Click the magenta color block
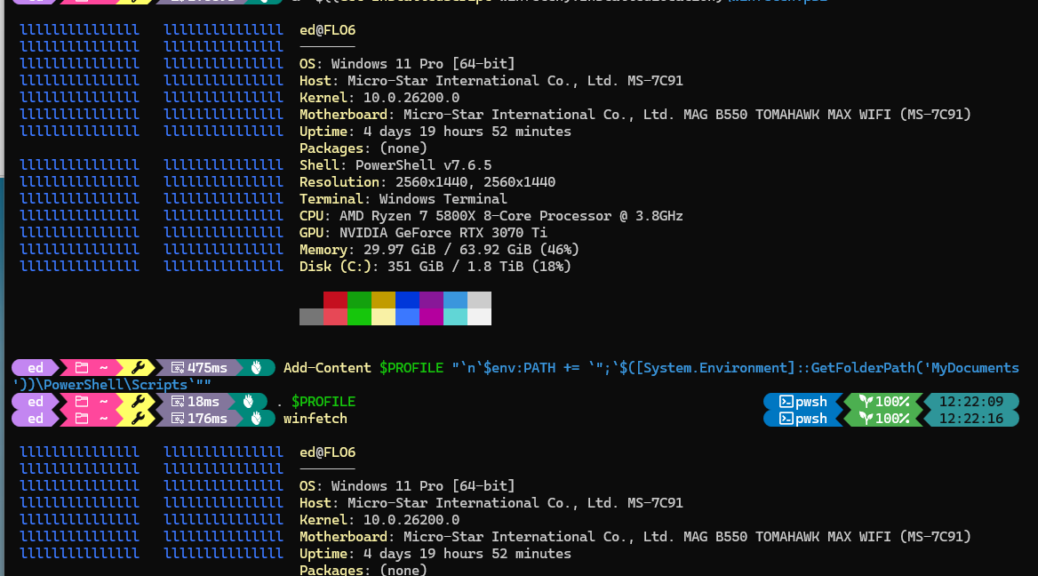 [431, 317]
